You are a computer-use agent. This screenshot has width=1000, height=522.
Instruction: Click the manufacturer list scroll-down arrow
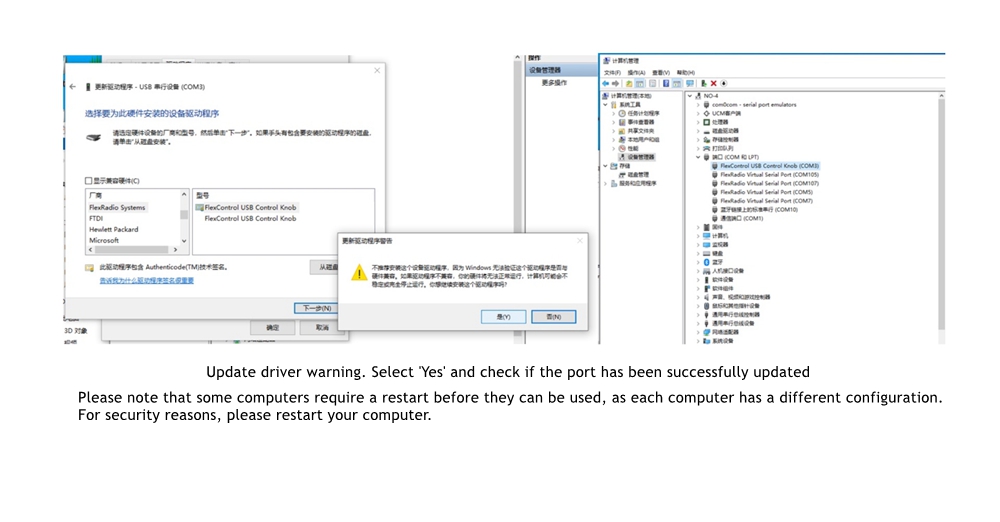click(183, 239)
